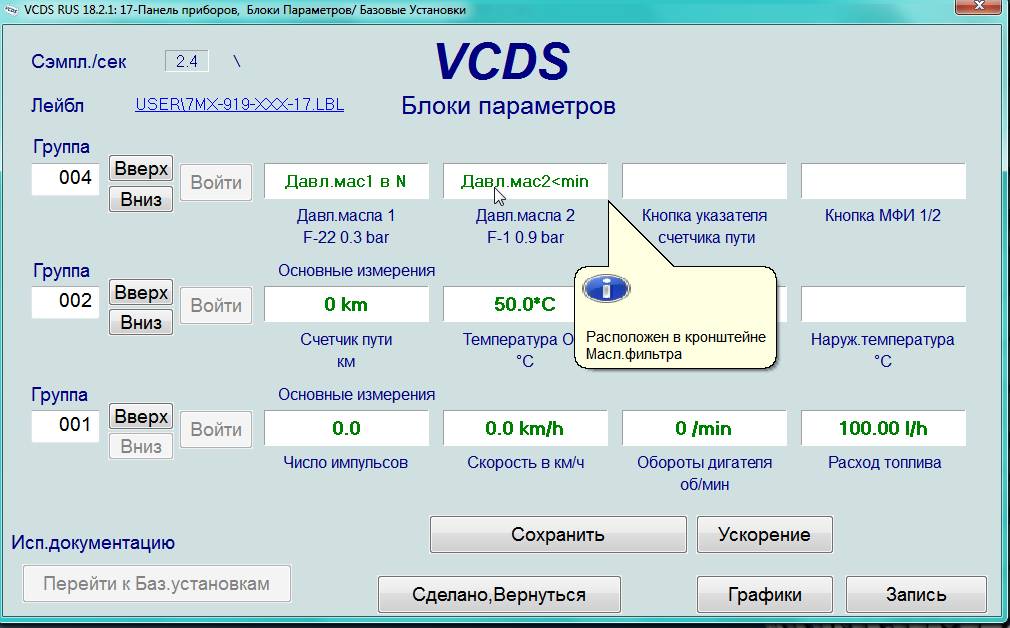1010x628 pixels.
Task: Increase group 002 with Вверх button
Action: point(141,293)
